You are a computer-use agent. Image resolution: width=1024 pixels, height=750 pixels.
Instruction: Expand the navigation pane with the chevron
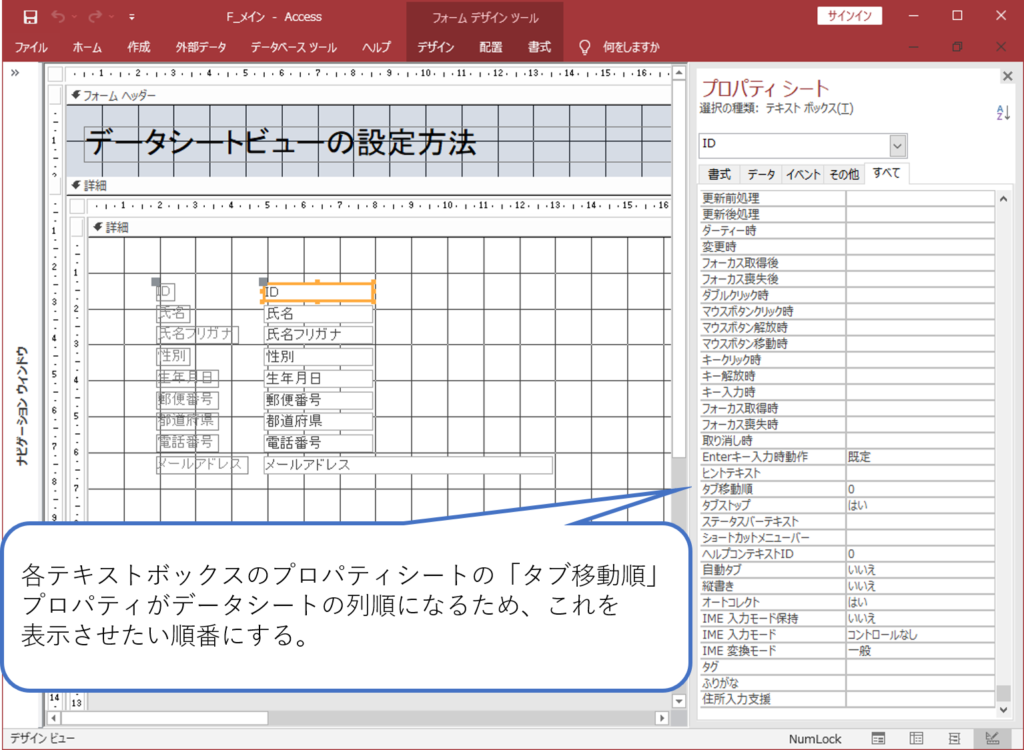pyautogui.click(x=16, y=74)
